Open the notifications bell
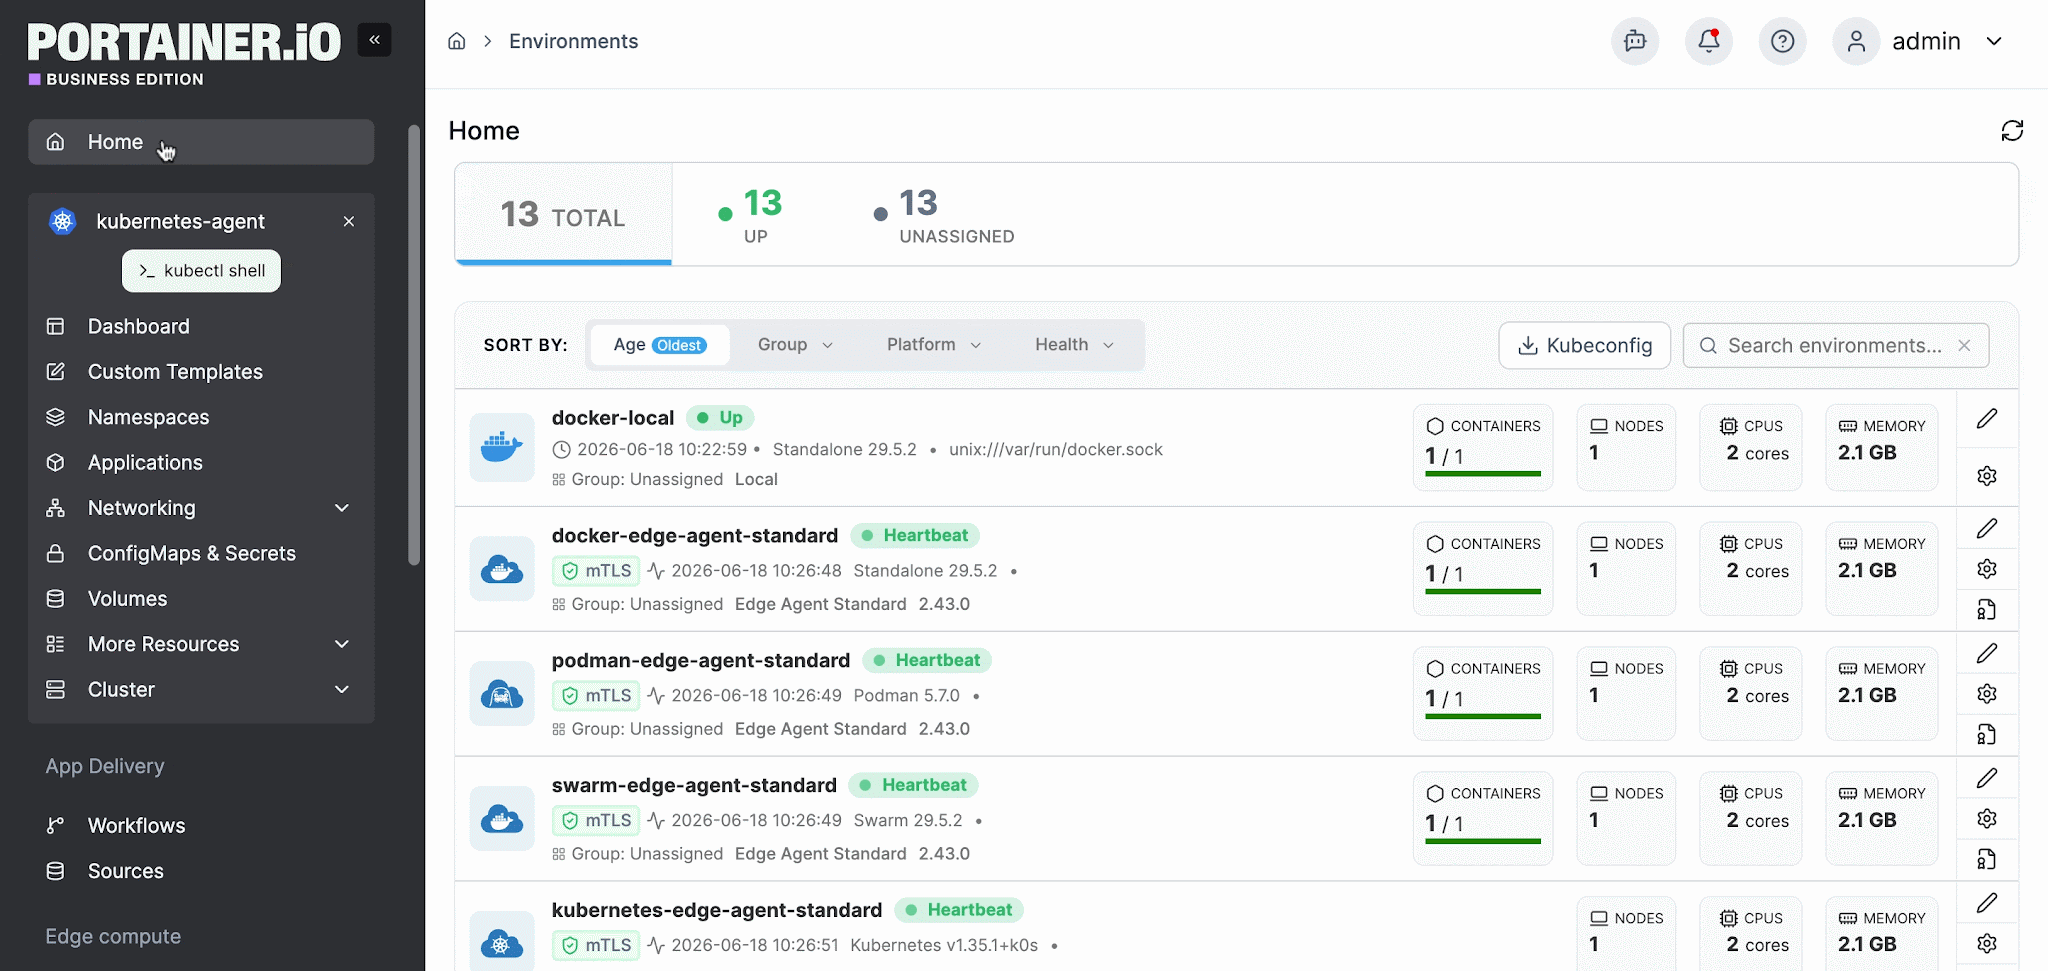 point(1709,41)
